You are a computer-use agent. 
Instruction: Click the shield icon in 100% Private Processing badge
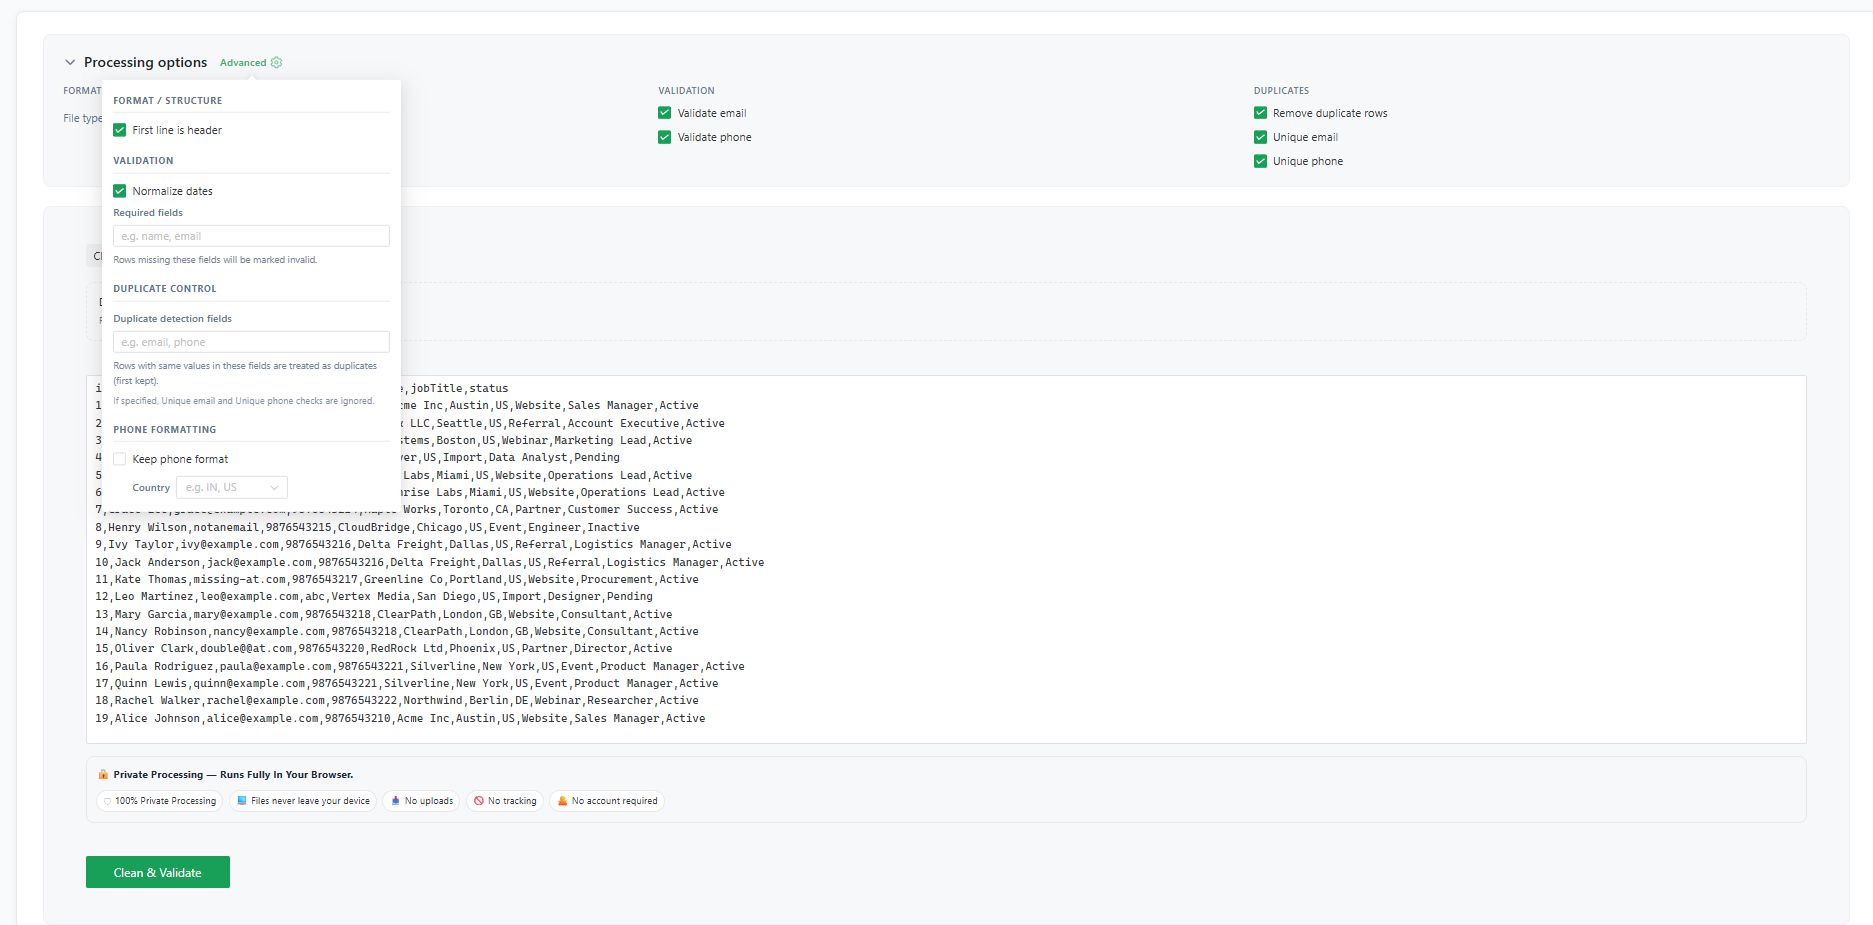click(106, 800)
